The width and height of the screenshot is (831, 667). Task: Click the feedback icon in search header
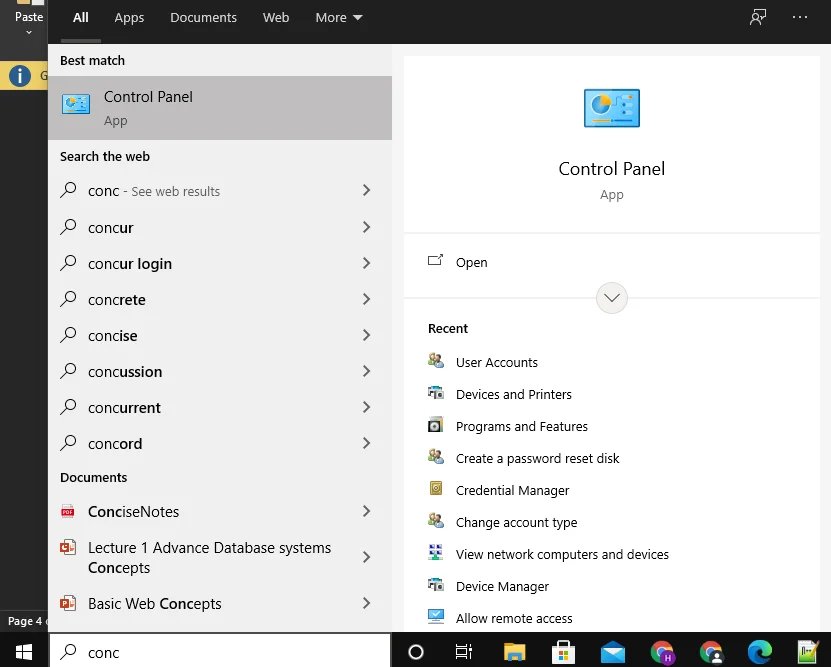(758, 17)
